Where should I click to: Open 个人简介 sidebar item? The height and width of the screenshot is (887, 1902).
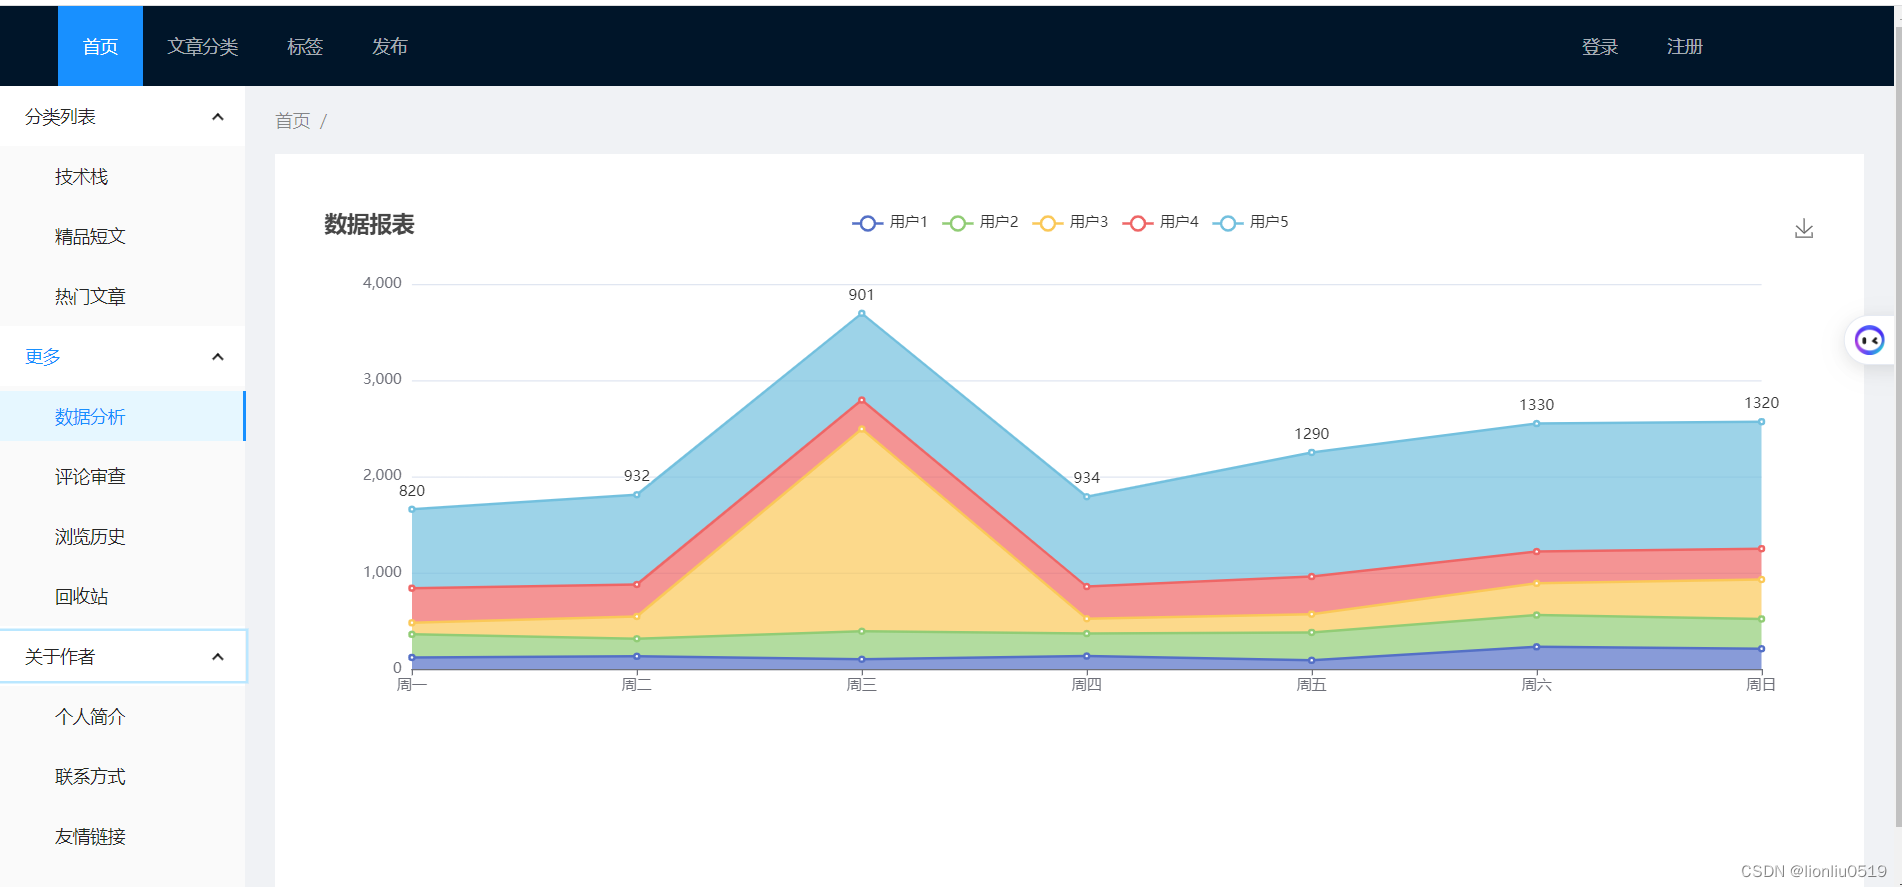pyautogui.click(x=122, y=717)
